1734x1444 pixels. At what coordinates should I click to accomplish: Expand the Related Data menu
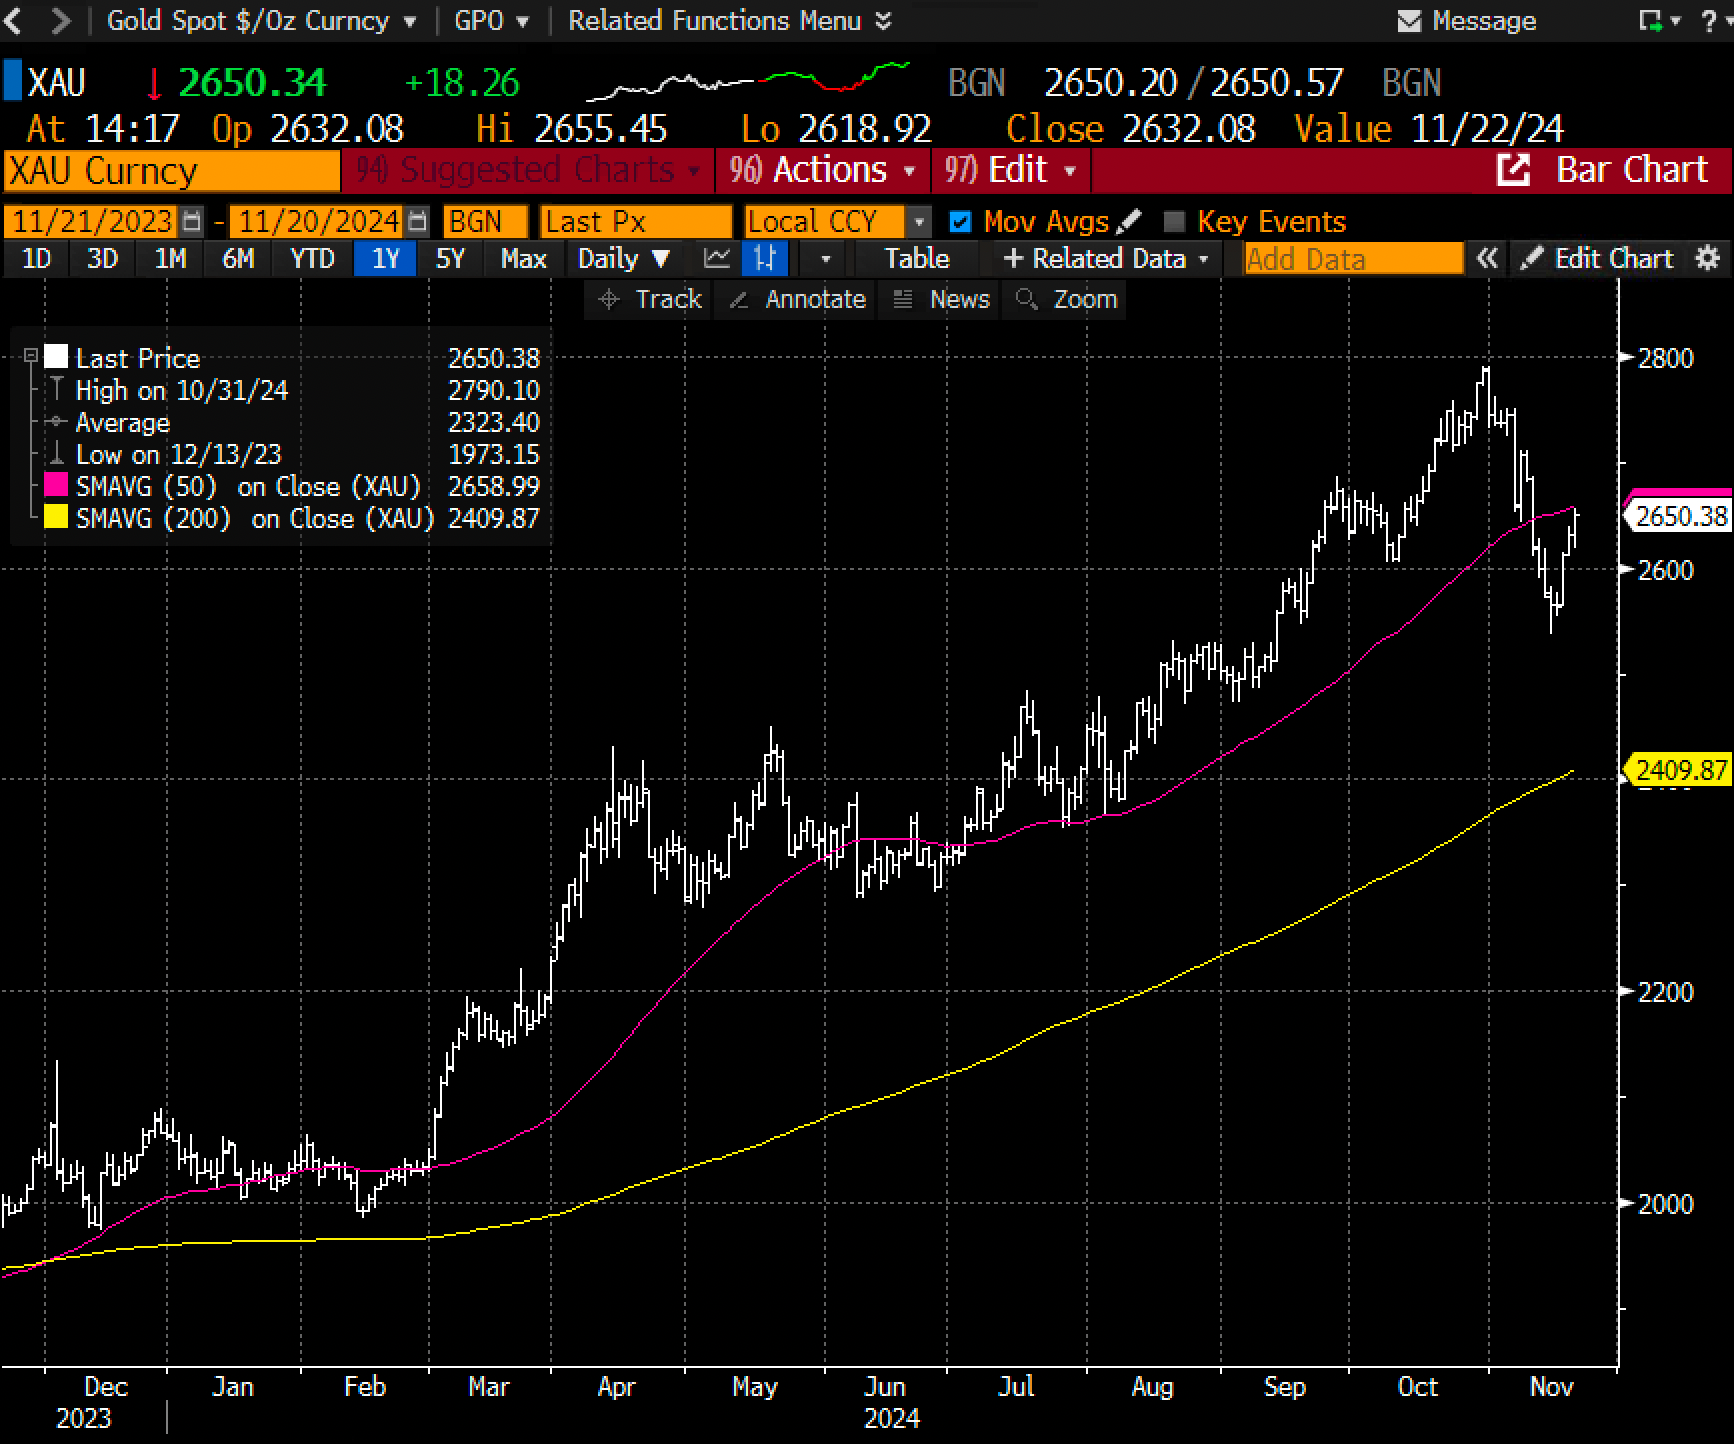[x=1105, y=259]
